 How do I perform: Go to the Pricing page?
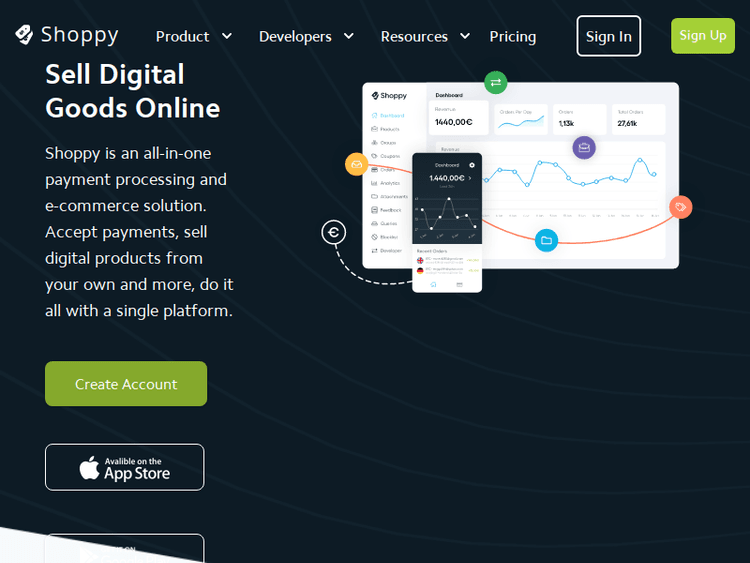513,36
